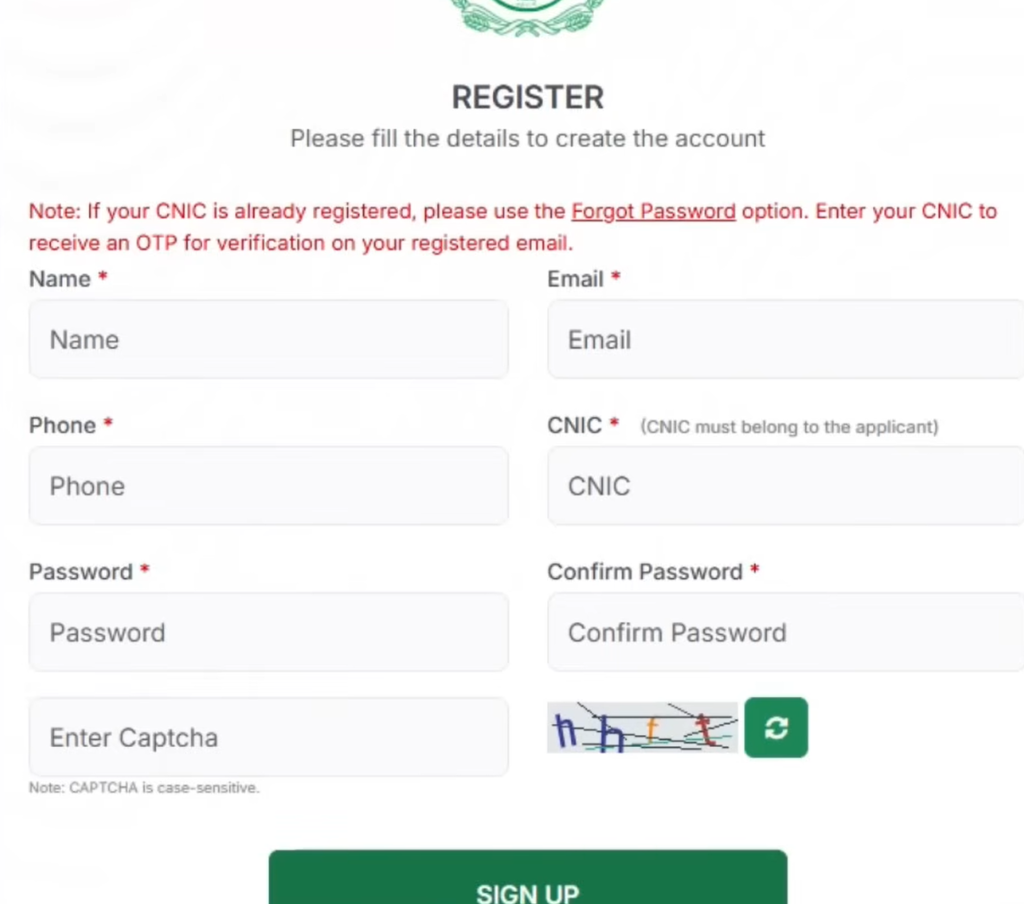The width and height of the screenshot is (1024, 904).
Task: Click into the Email text box
Action: click(x=785, y=340)
